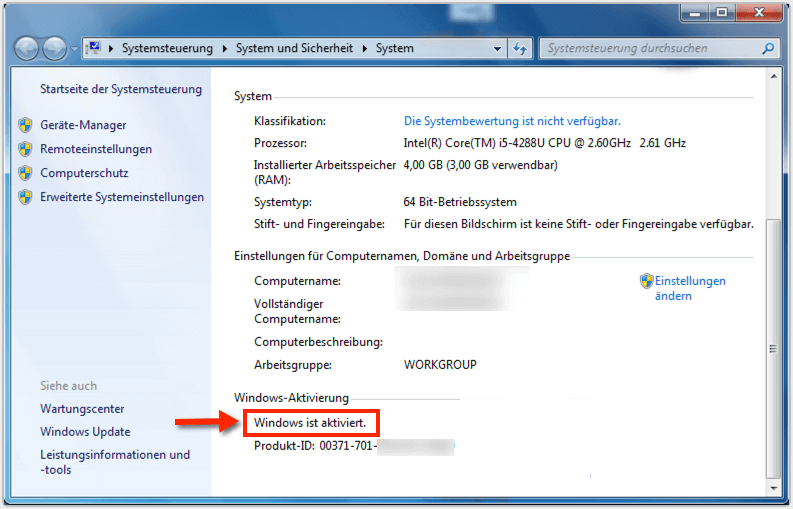Select System und Sicherheit breadcrumb

pyautogui.click(x=294, y=48)
